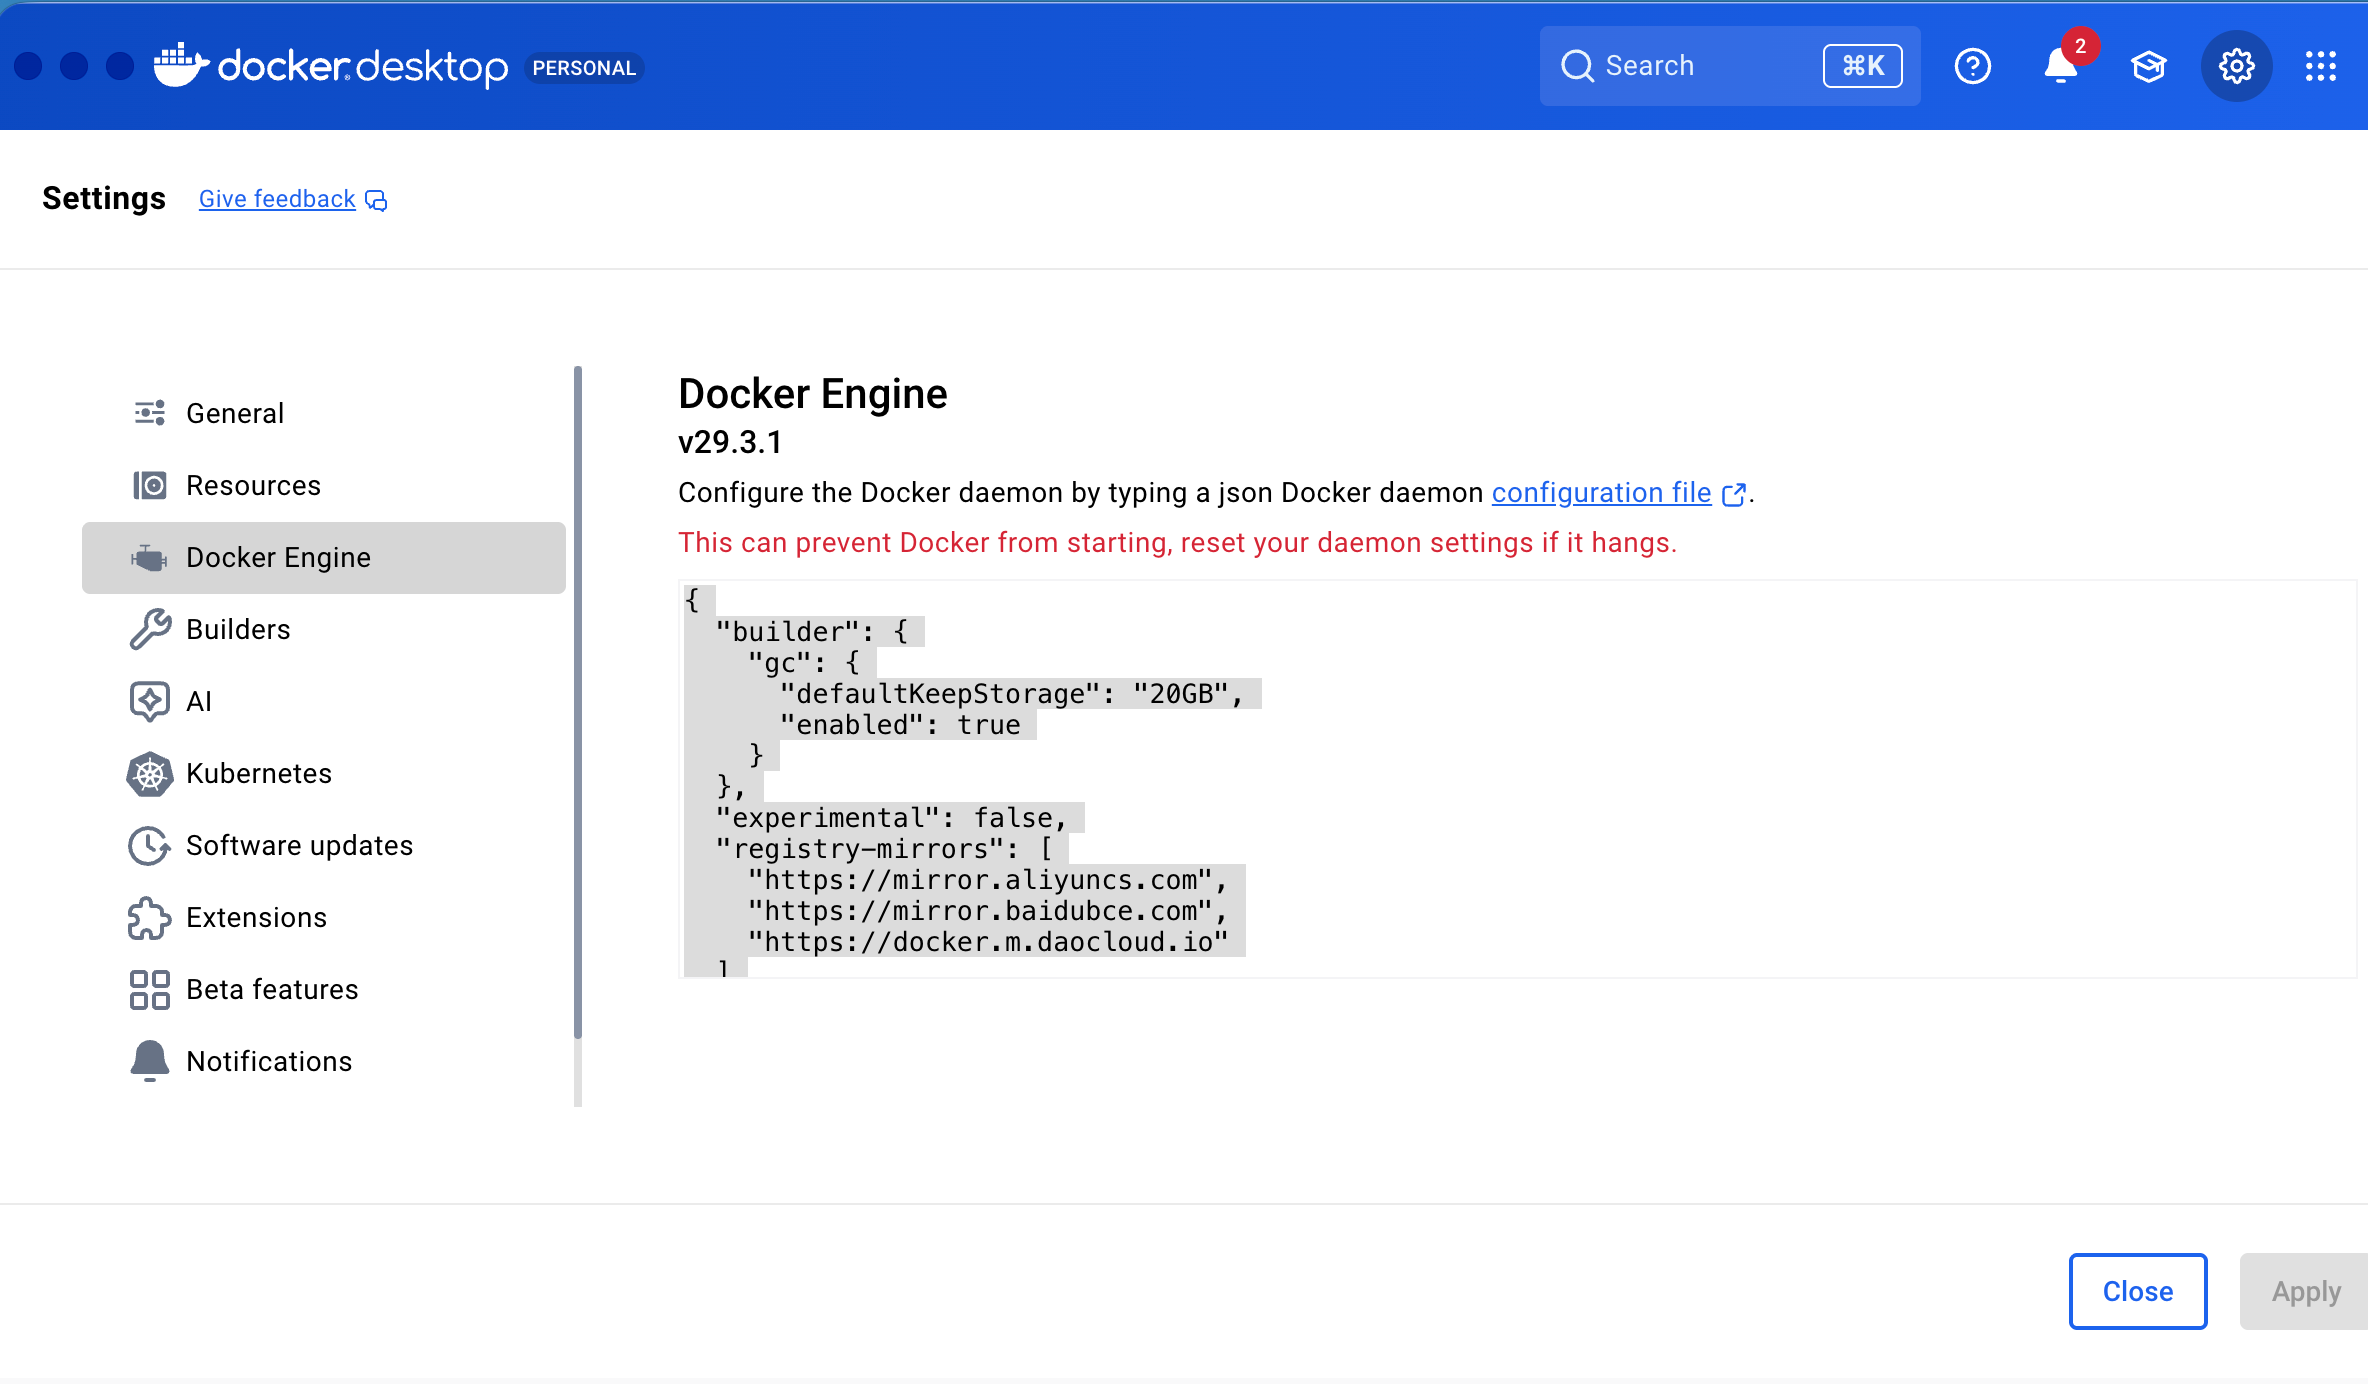This screenshot has height=1384, width=2368.
Task: Click the Kubernetes wheel icon
Action: click(x=150, y=773)
